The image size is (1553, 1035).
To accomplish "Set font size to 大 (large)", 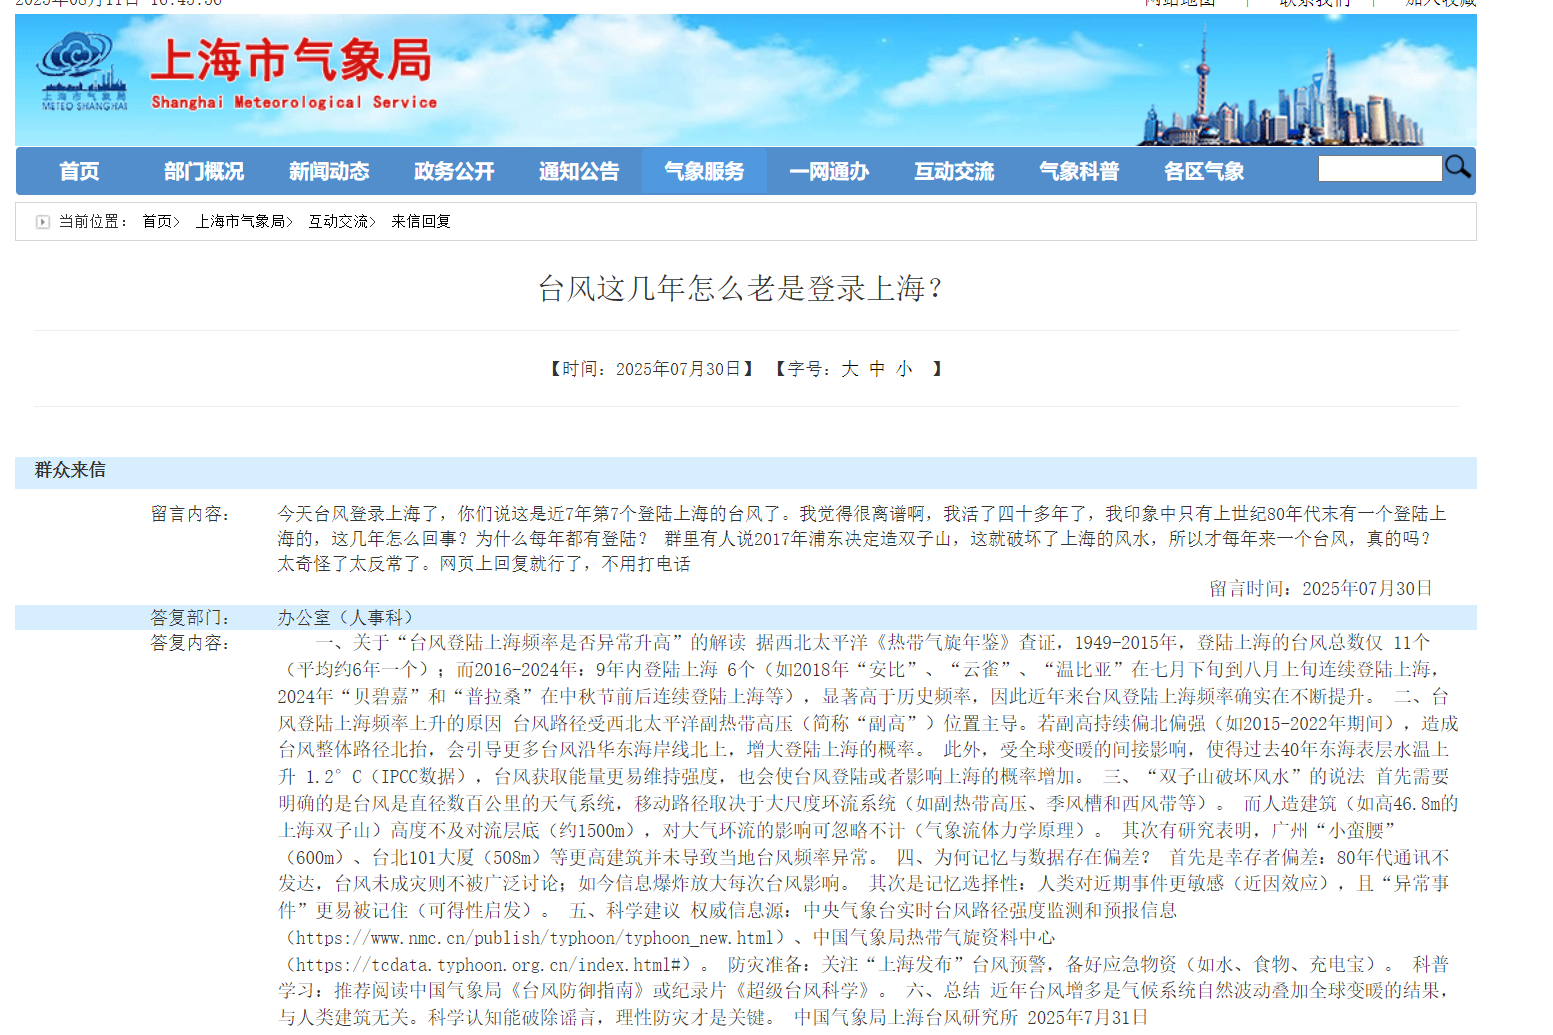I will (850, 369).
